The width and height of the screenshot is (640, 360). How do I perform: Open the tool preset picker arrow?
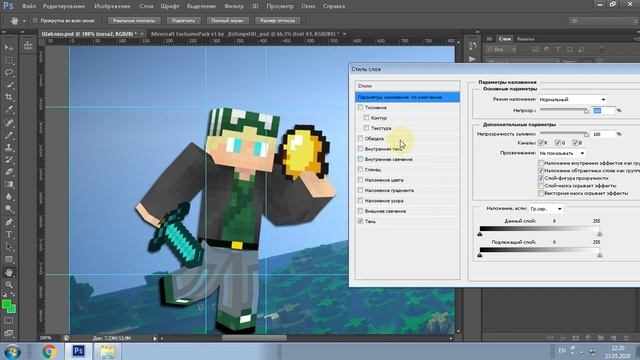click(x=24, y=20)
